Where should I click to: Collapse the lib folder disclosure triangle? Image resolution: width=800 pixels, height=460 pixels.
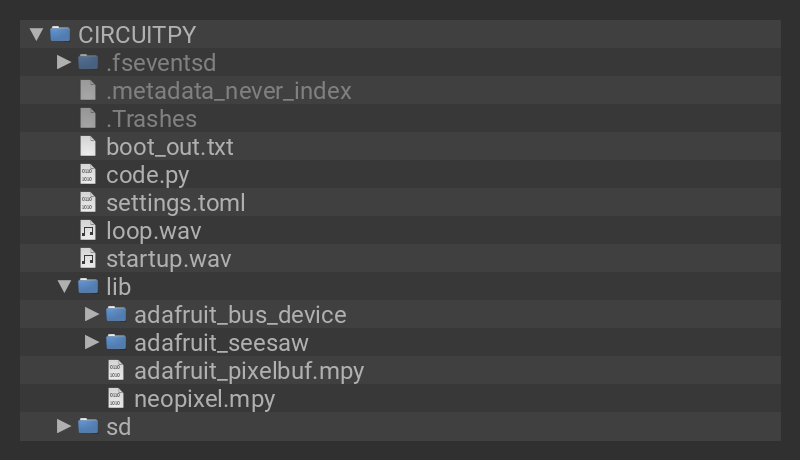point(64,287)
